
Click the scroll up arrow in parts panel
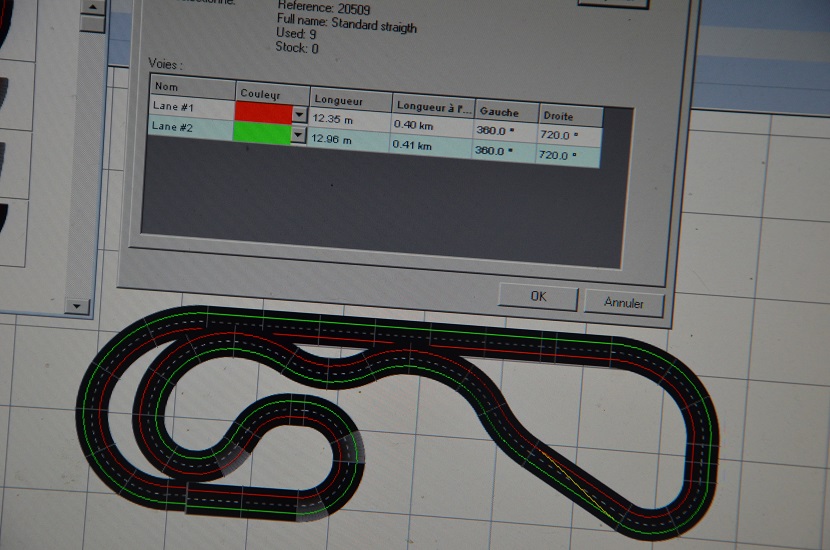click(93, 7)
